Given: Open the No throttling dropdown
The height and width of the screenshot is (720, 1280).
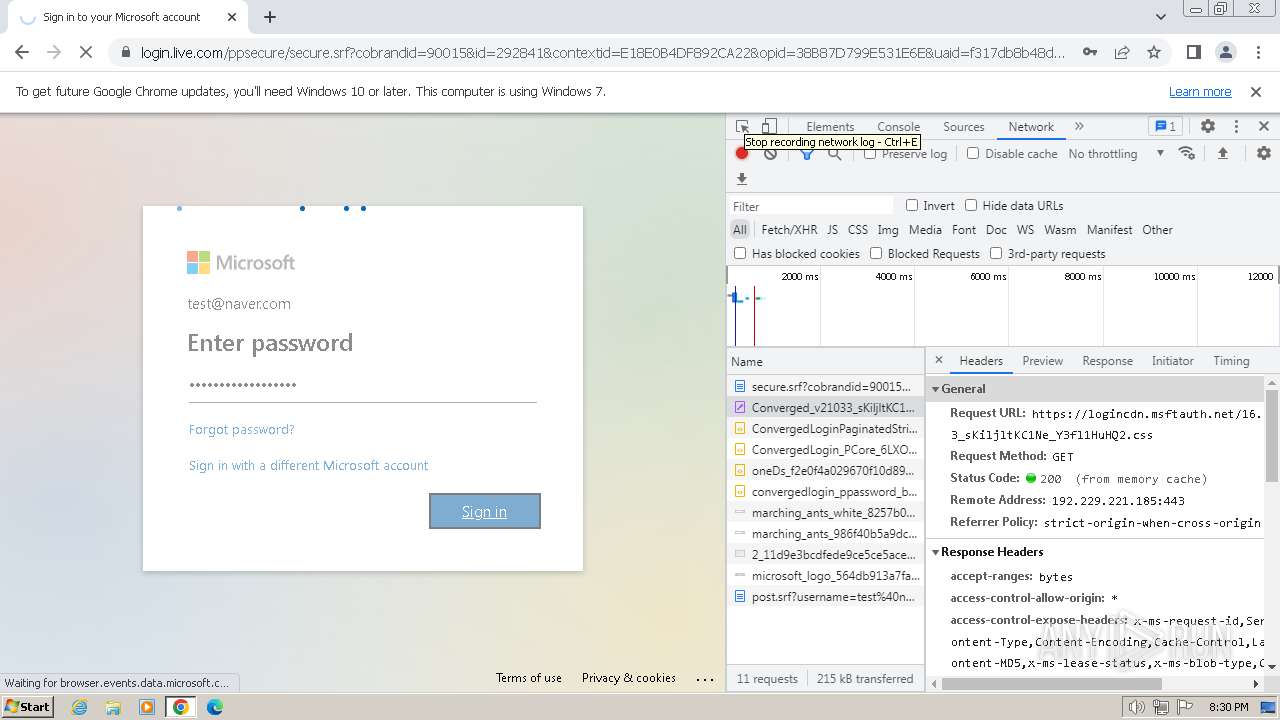Looking at the screenshot, I should point(1116,154).
